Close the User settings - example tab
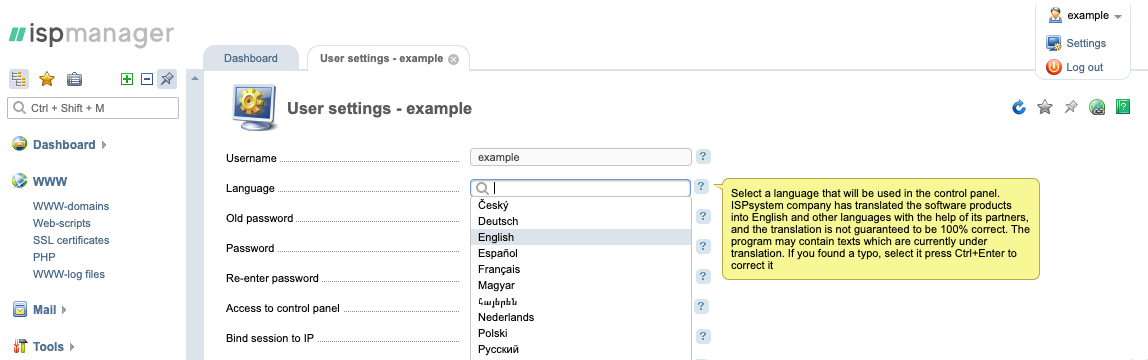Viewport: 1148px width, 360px height. [453, 59]
